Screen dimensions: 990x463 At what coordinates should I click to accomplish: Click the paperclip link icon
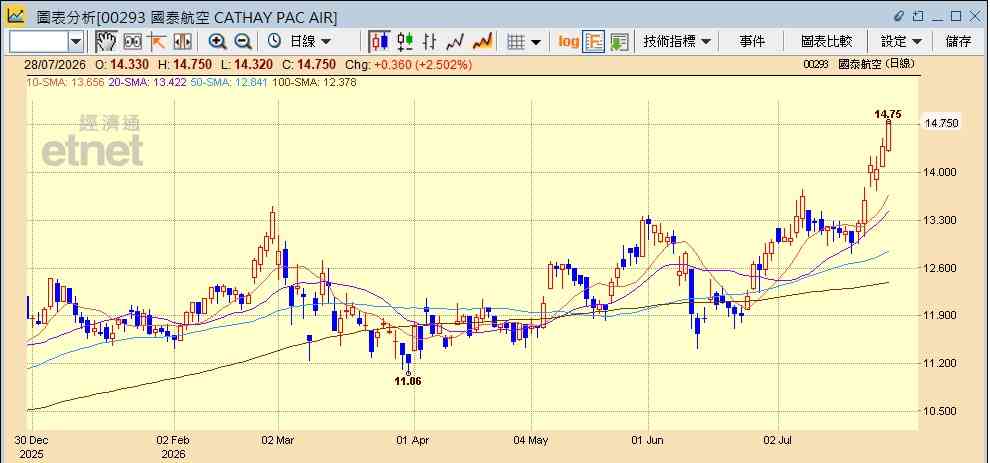coord(900,16)
